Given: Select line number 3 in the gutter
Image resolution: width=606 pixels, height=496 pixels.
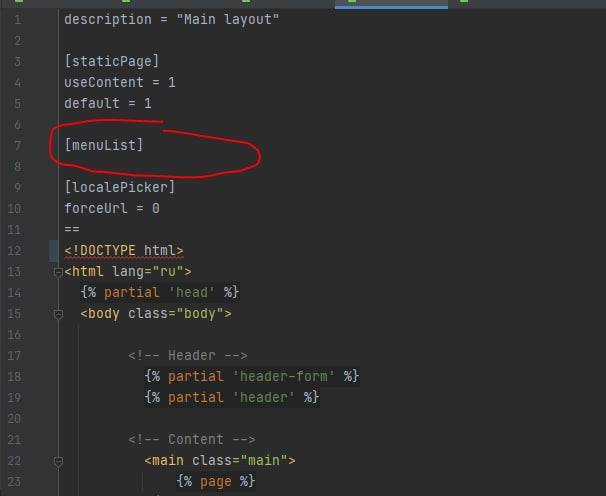Looking at the screenshot, I should click(x=17, y=61).
